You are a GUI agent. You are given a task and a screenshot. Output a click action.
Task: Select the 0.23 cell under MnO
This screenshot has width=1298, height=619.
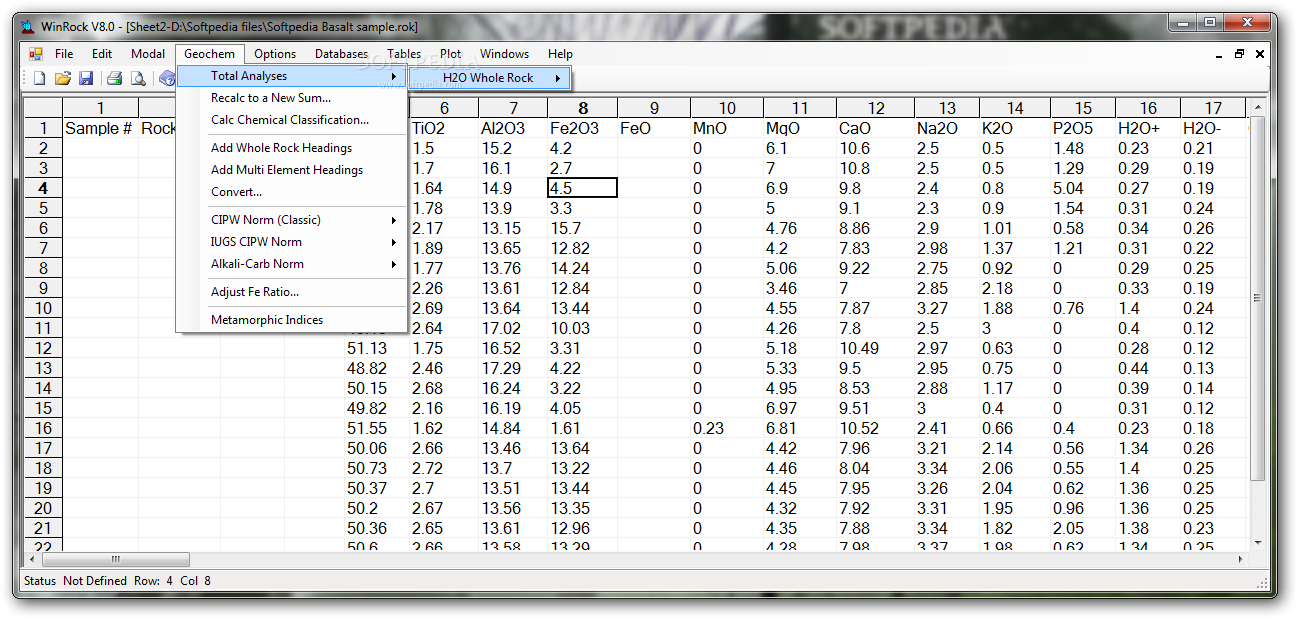point(727,428)
